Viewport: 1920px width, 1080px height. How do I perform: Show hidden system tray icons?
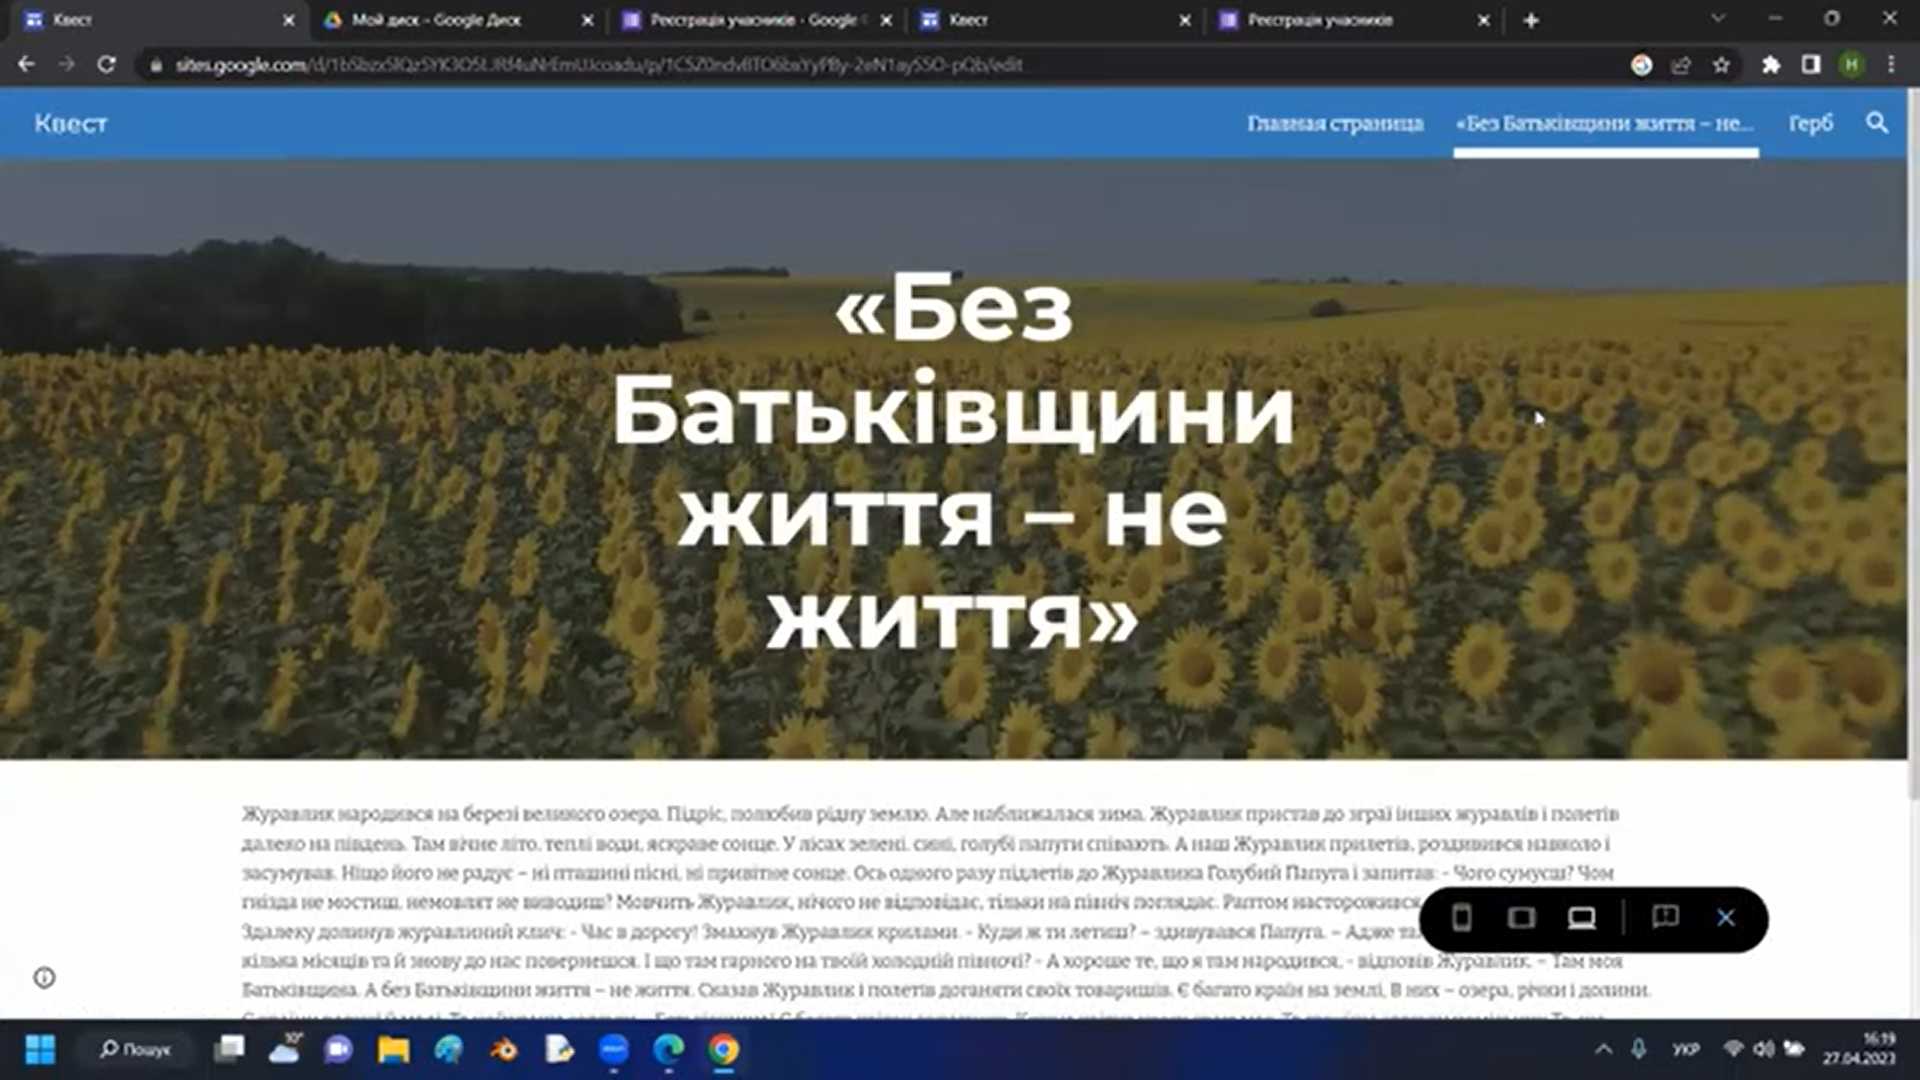pyautogui.click(x=1603, y=1049)
